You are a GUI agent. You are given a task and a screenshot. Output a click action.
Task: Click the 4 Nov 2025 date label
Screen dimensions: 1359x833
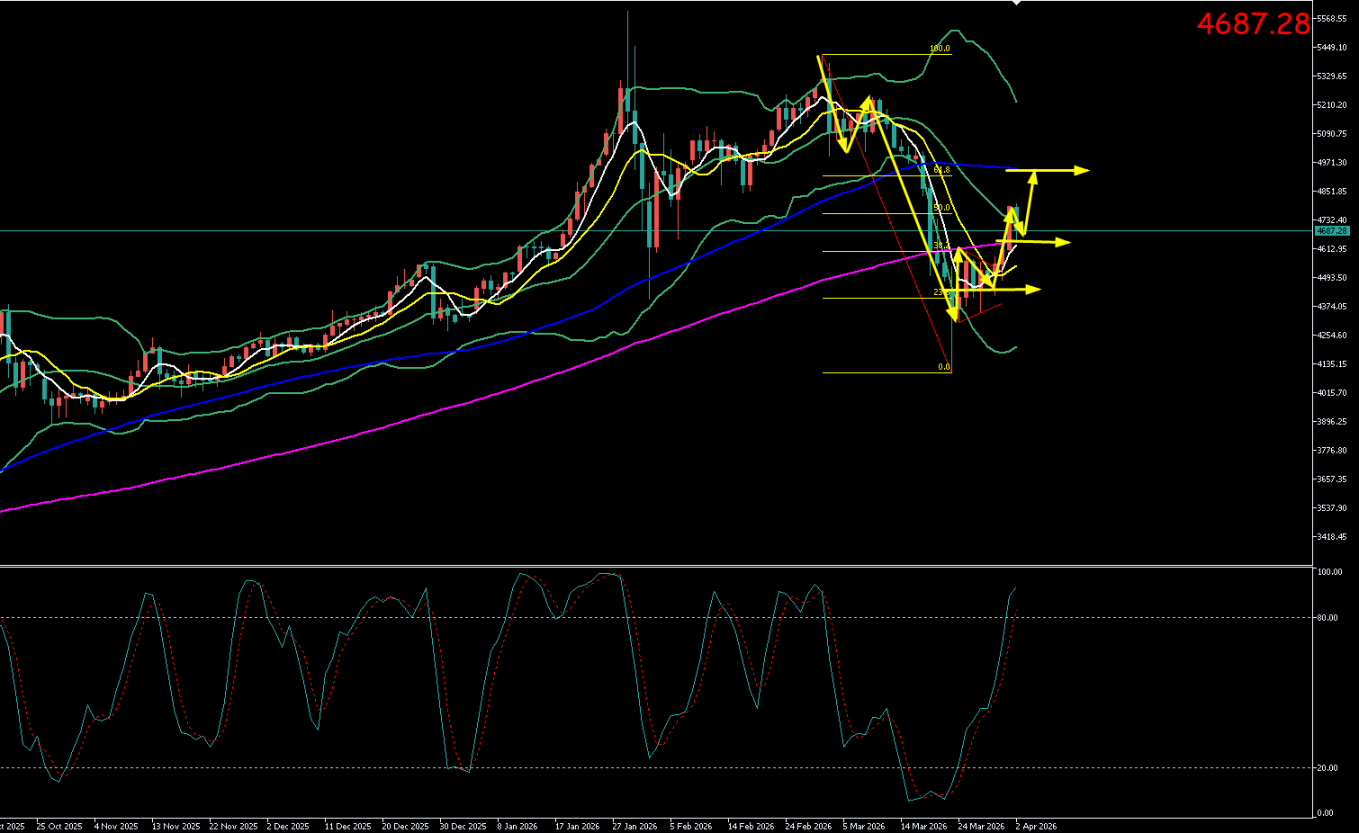[114, 827]
